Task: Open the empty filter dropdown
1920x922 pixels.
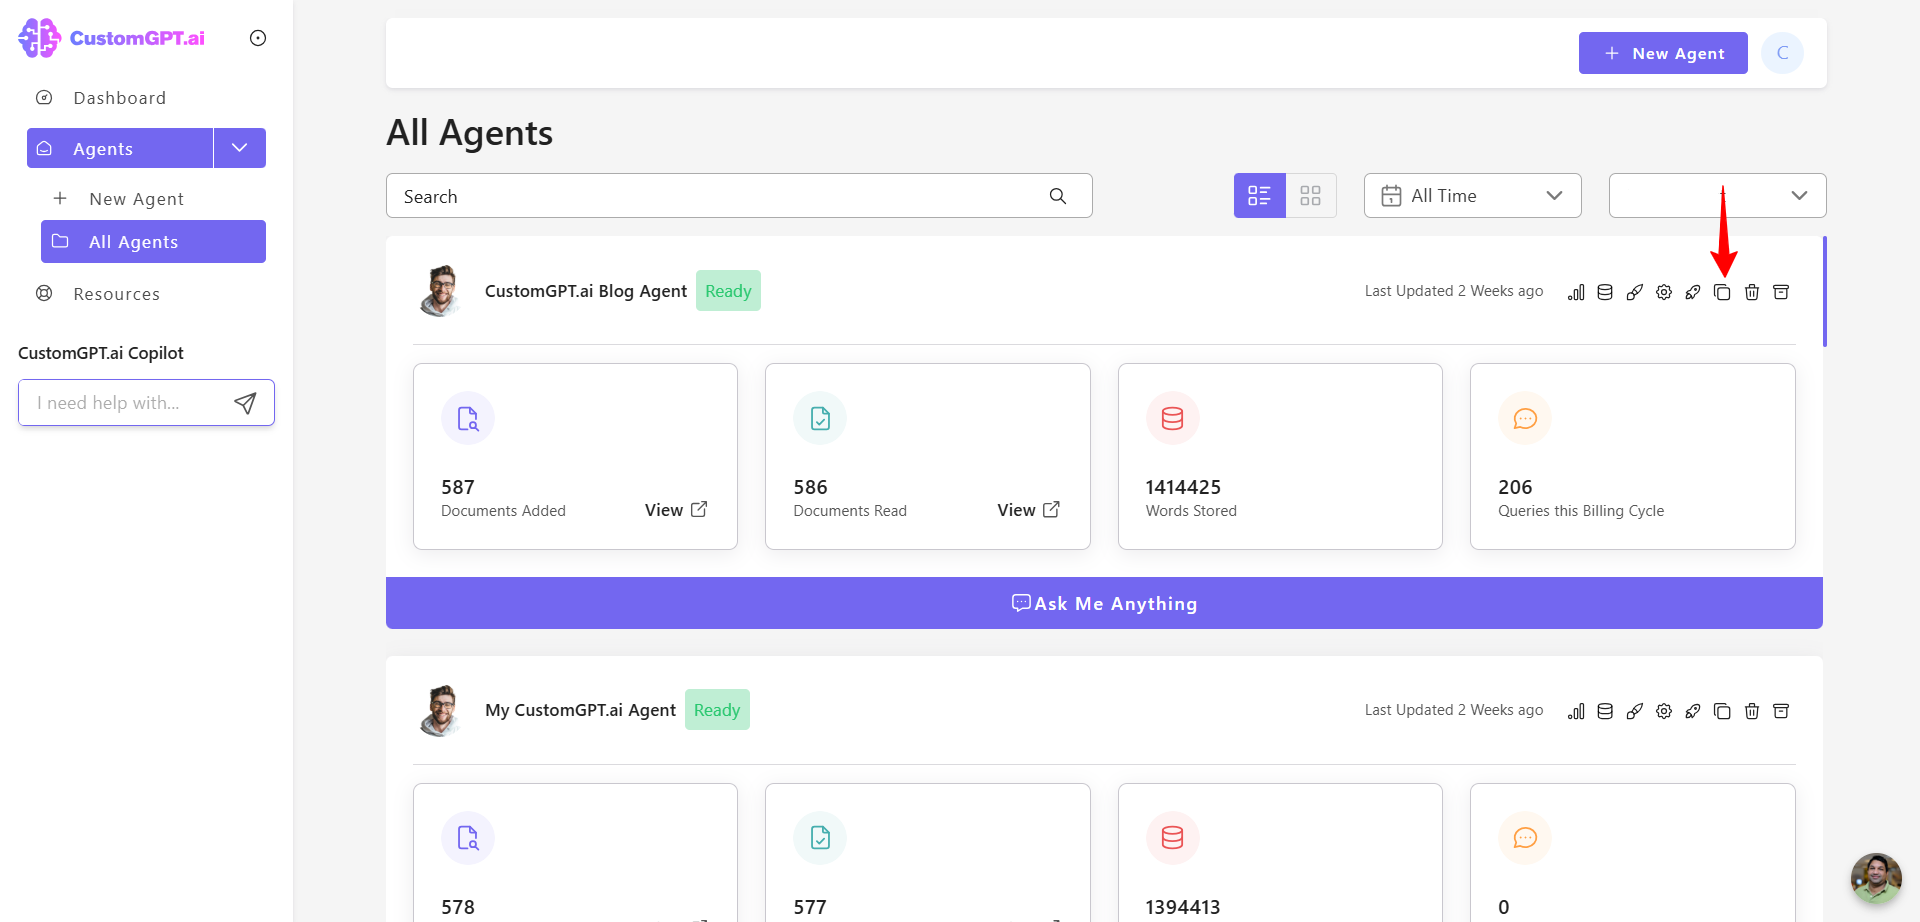Action: pos(1717,196)
